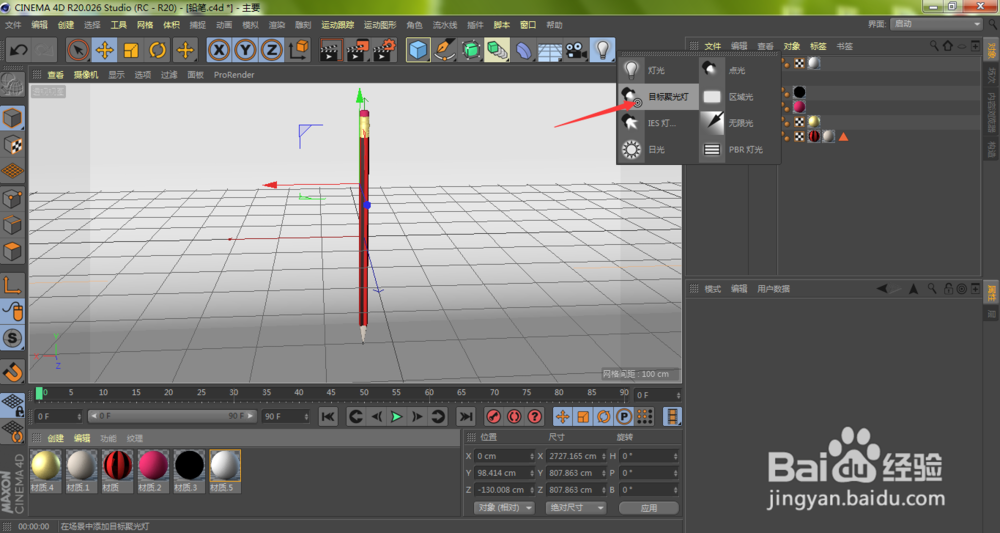Toggle rotation keyframe recording
This screenshot has height=533, width=1000.
603,416
